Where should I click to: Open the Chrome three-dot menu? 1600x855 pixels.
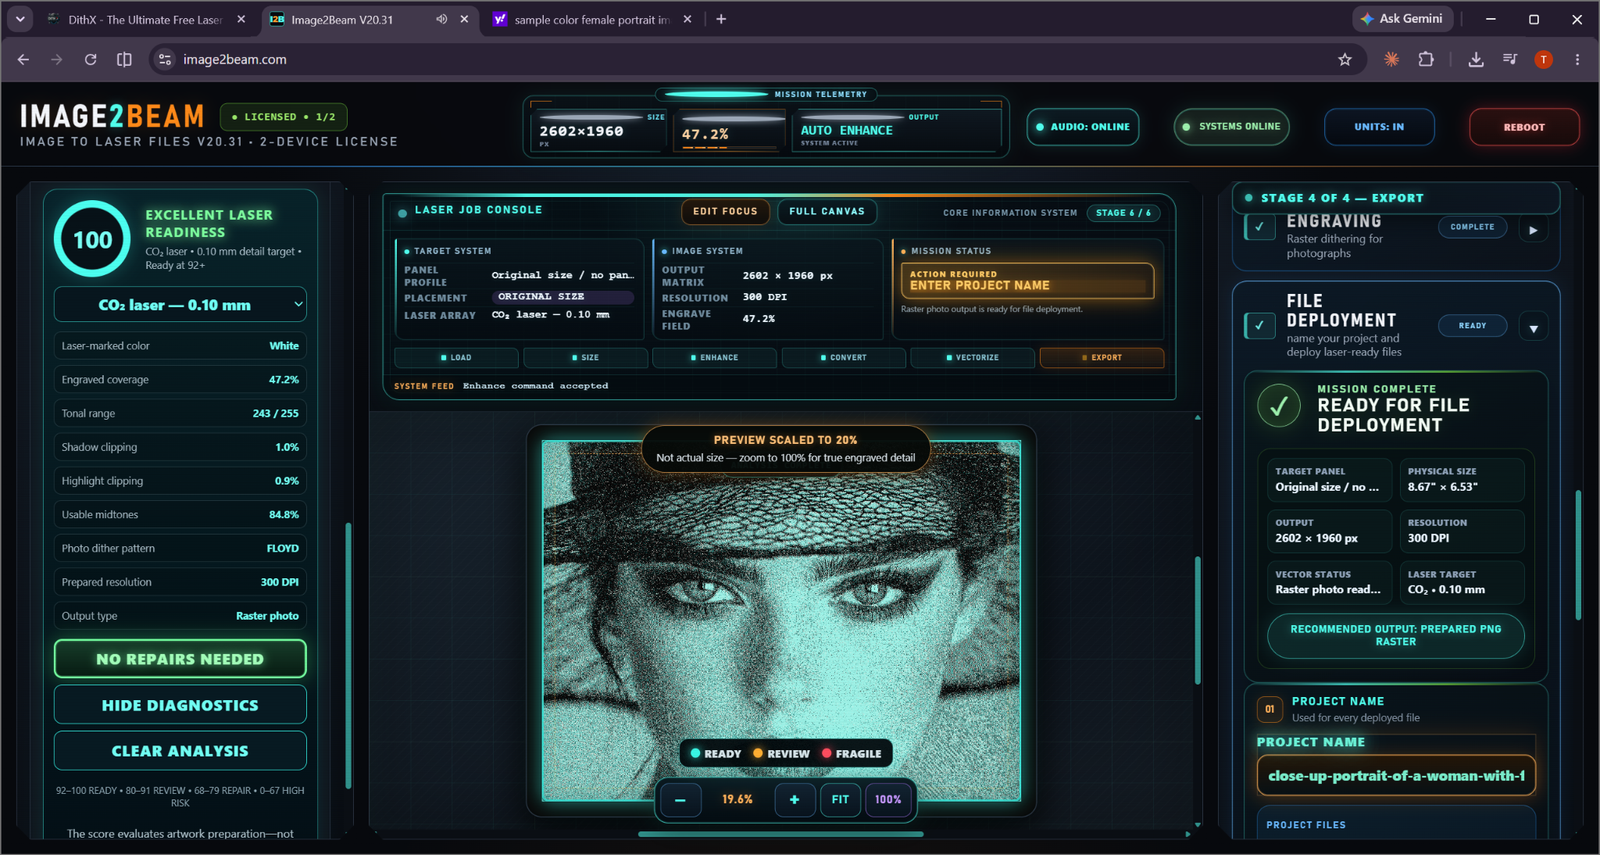coord(1577,60)
